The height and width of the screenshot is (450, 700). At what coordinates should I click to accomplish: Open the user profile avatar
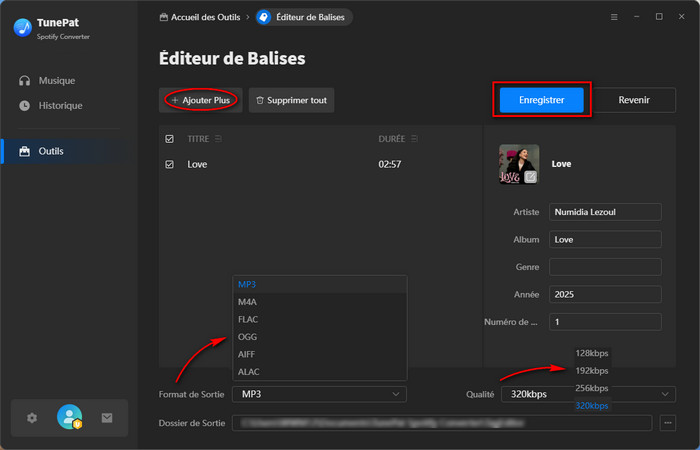(69, 418)
